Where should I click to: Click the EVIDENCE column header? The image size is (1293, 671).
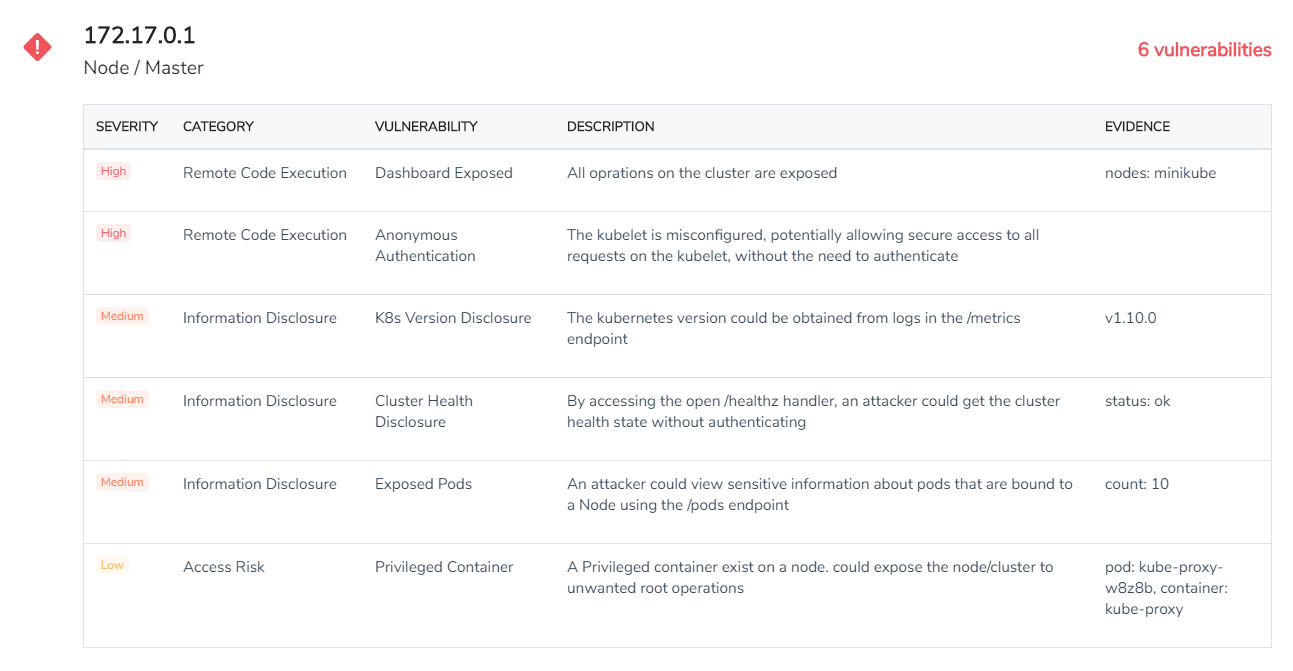[1137, 127]
